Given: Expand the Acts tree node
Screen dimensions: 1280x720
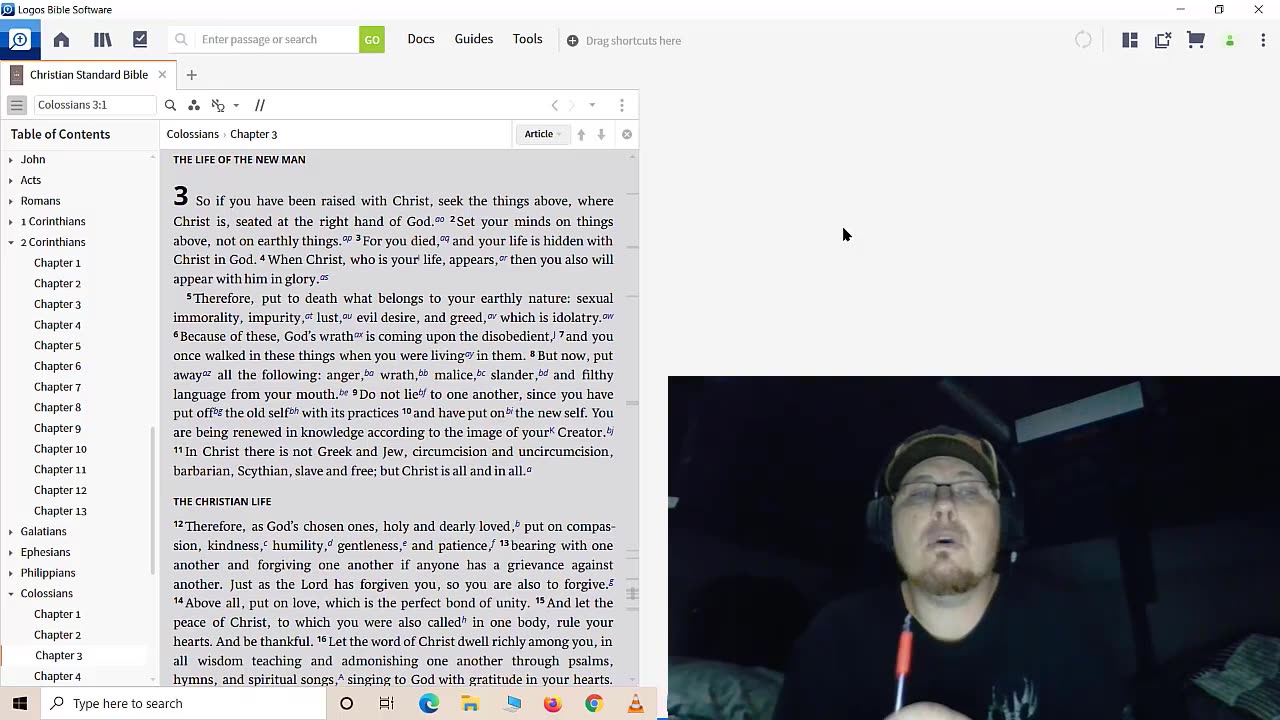Looking at the screenshot, I should click(x=11, y=181).
